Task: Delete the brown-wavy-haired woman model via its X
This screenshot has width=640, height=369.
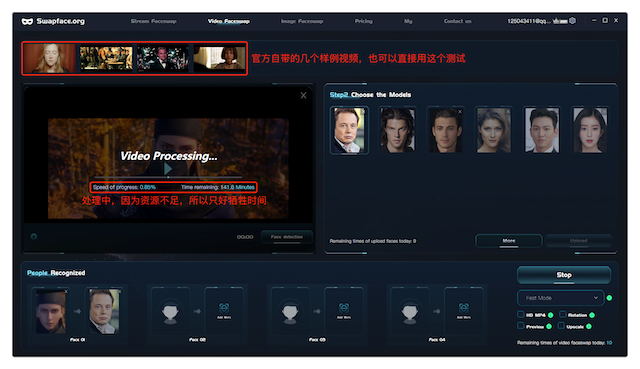Action: click(x=508, y=111)
